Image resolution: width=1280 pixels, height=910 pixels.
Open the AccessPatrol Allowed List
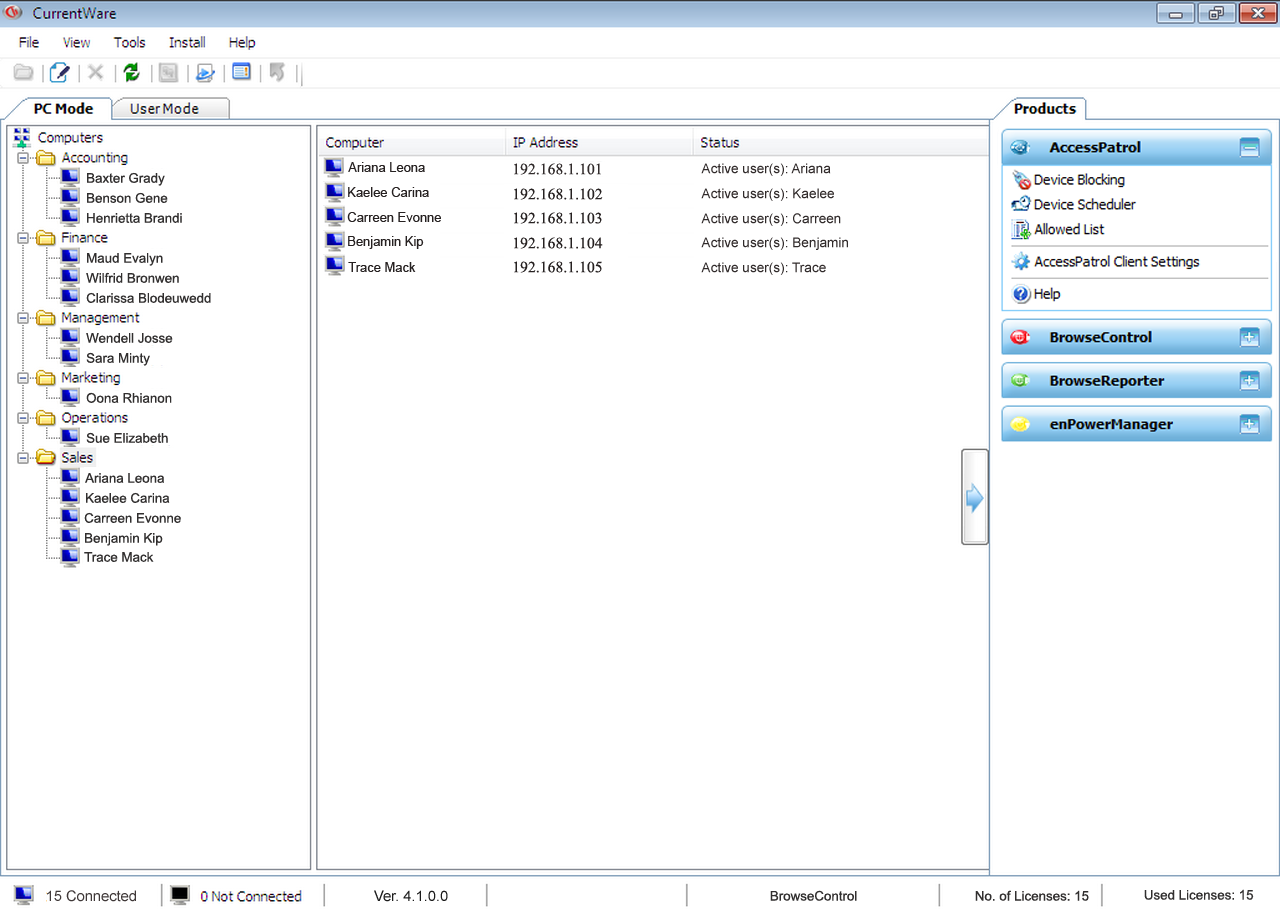click(1068, 230)
